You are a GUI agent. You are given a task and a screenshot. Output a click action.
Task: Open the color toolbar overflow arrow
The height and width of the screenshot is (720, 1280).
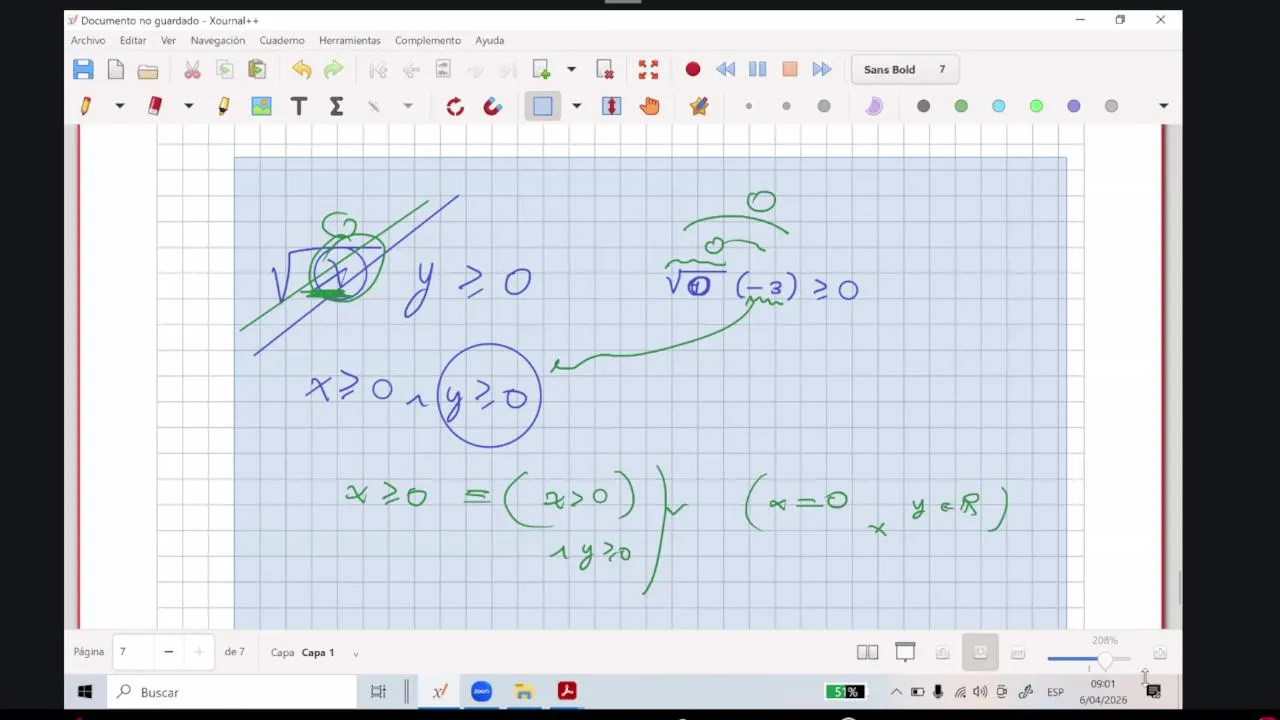(x=1163, y=106)
